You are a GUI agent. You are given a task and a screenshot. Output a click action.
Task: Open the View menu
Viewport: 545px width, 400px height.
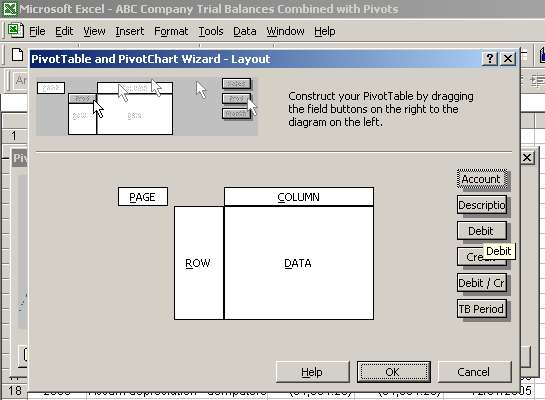(94, 31)
